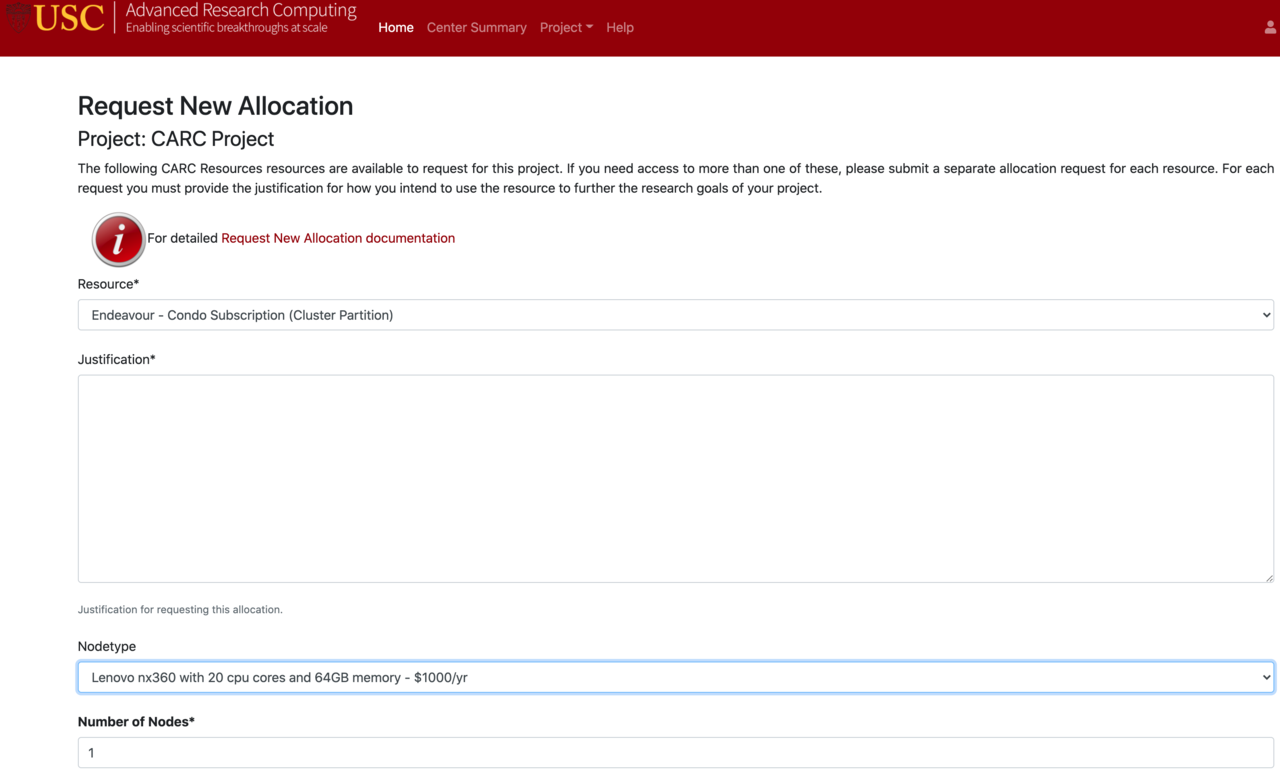This screenshot has height=778, width=1280.
Task: Focus the Justification text area
Action: coord(676,479)
